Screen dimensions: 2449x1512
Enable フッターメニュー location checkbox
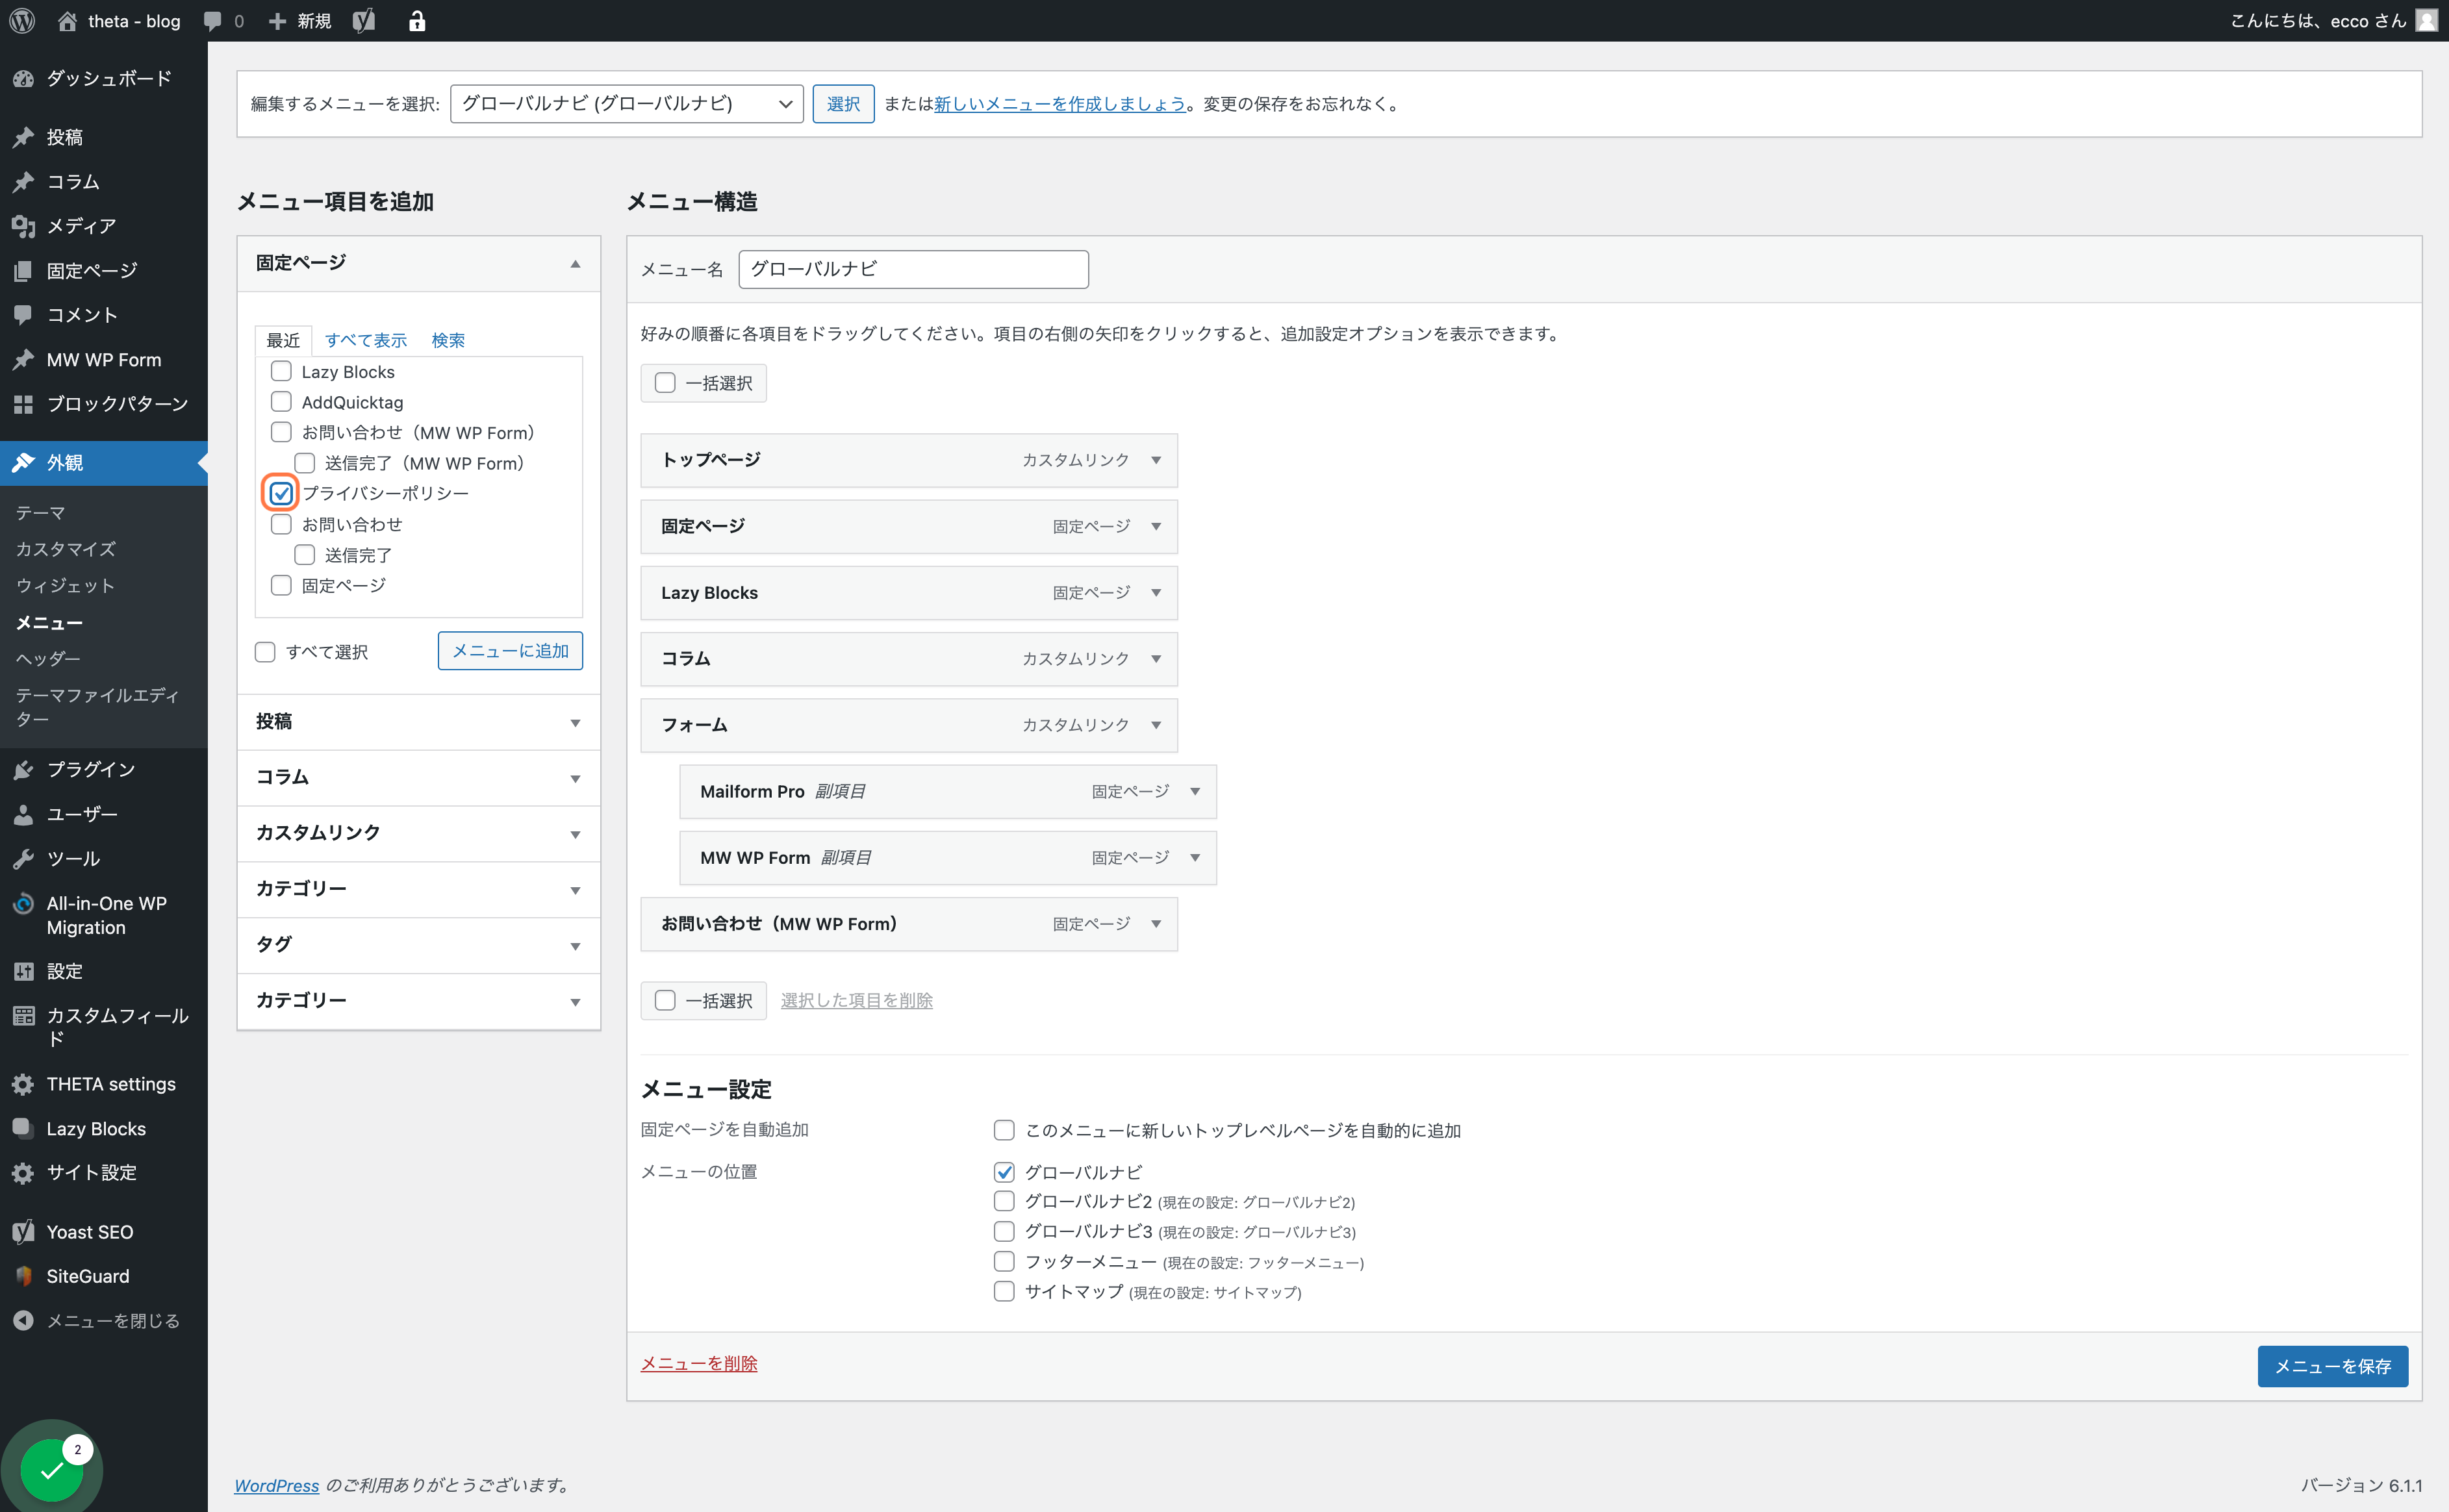[x=1004, y=1261]
